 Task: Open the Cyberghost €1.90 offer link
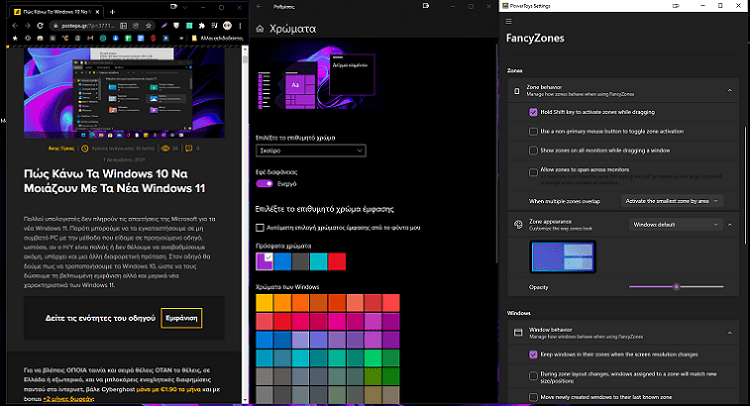(x=168, y=389)
